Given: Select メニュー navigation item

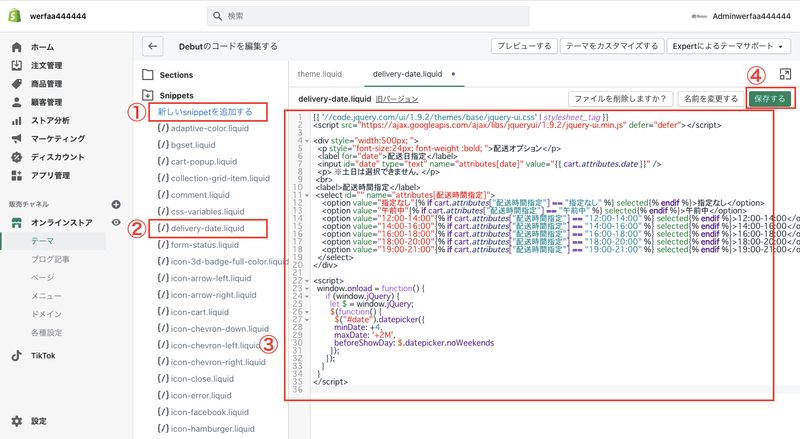Looking at the screenshot, I should [46, 296].
